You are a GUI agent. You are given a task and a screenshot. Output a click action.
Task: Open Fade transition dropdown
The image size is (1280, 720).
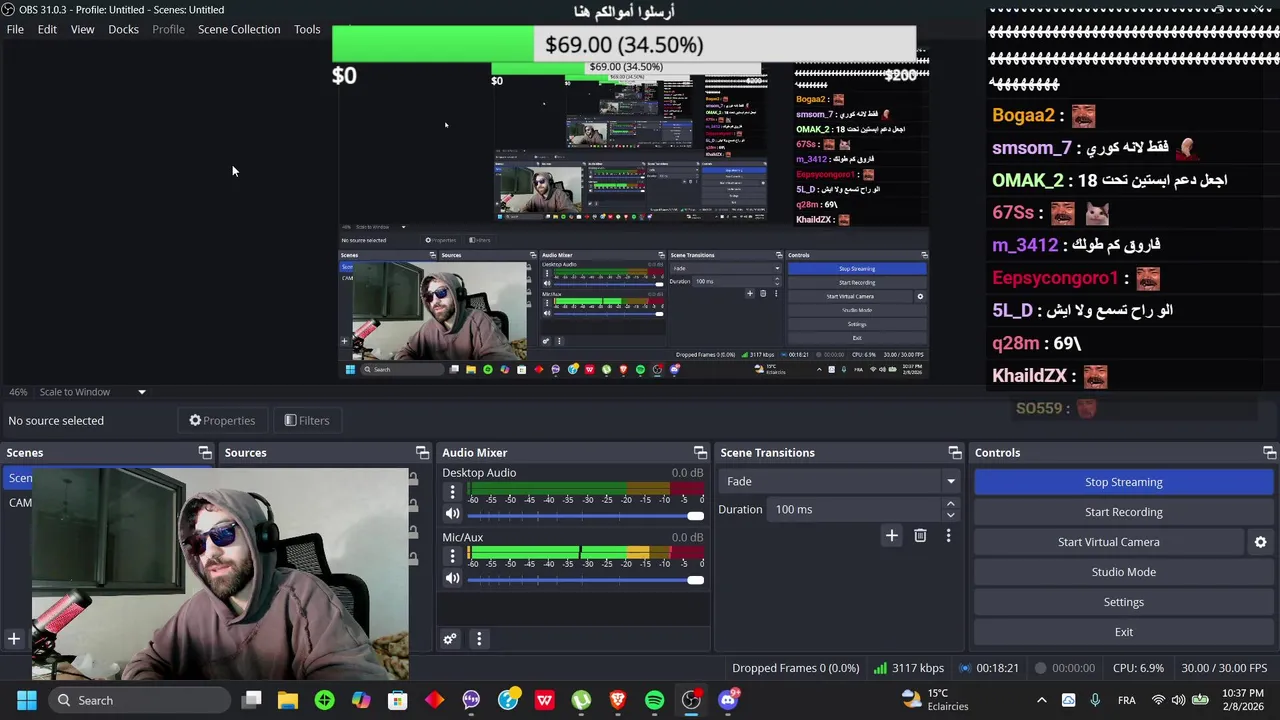838,481
